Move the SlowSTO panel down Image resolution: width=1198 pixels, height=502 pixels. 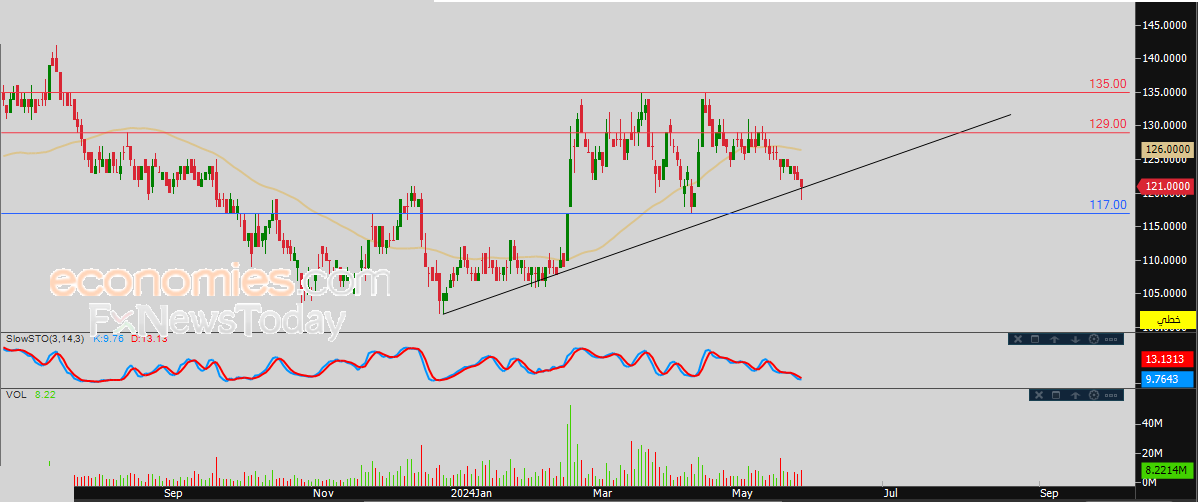click(x=1075, y=339)
